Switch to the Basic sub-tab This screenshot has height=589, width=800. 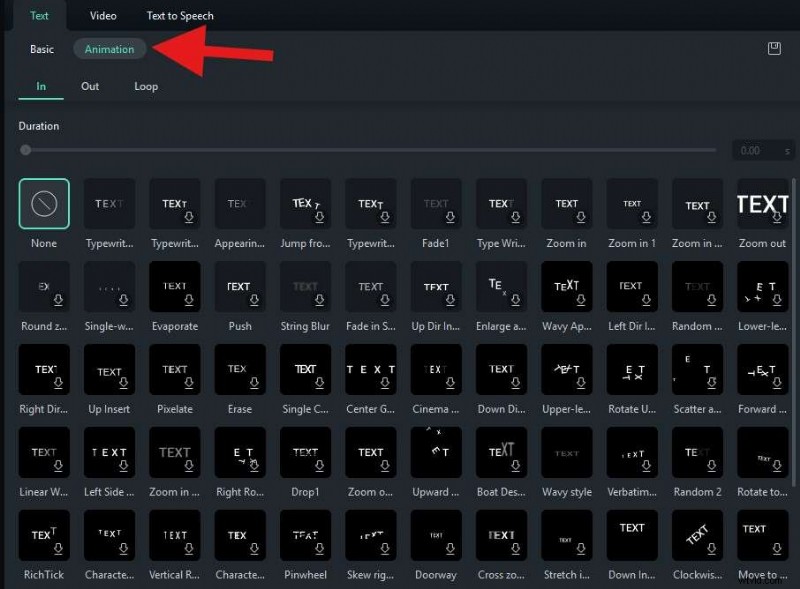(41, 48)
